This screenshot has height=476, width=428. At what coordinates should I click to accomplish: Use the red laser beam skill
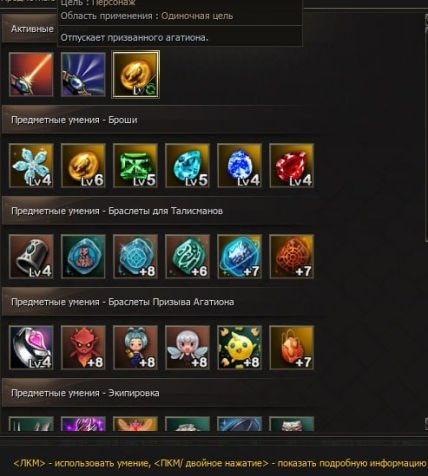click(31, 74)
